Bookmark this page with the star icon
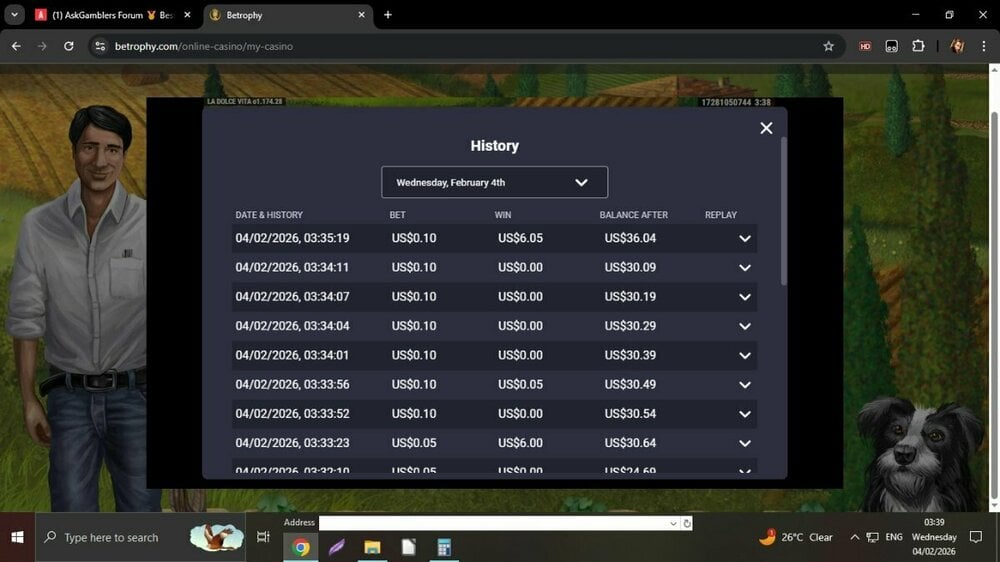 (828, 46)
